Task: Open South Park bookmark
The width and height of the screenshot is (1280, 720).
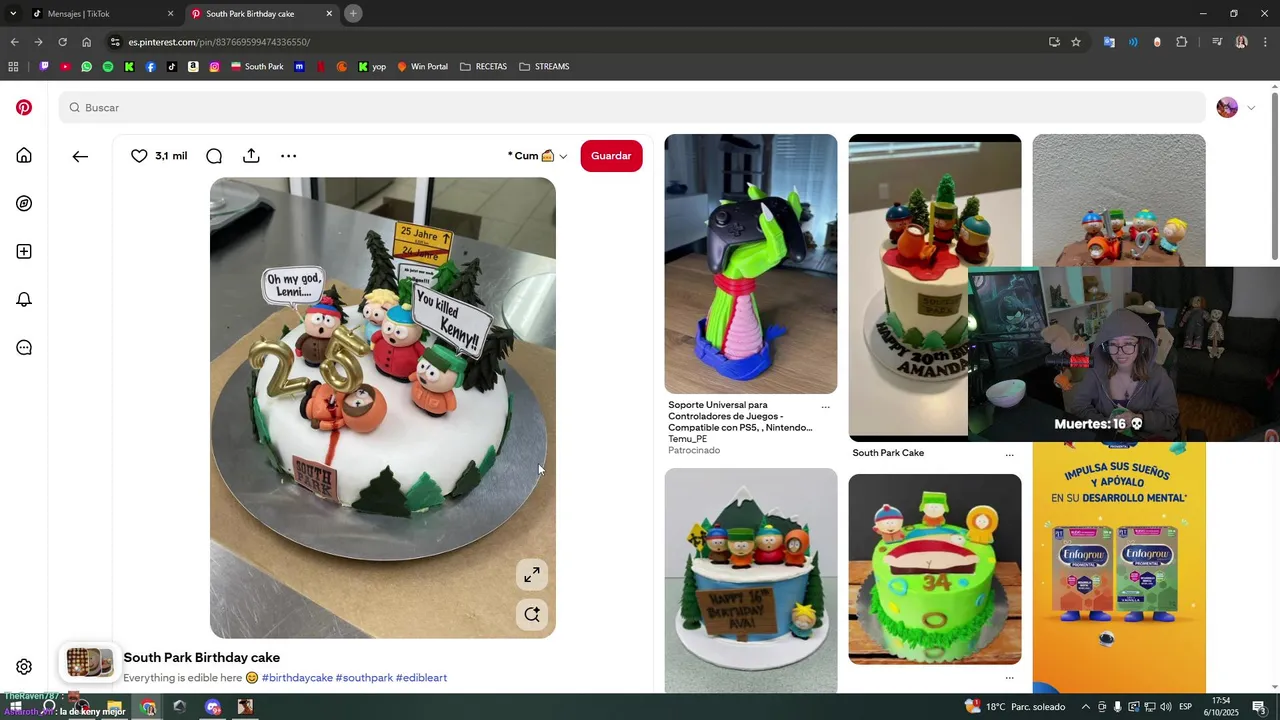Action: click(257, 67)
